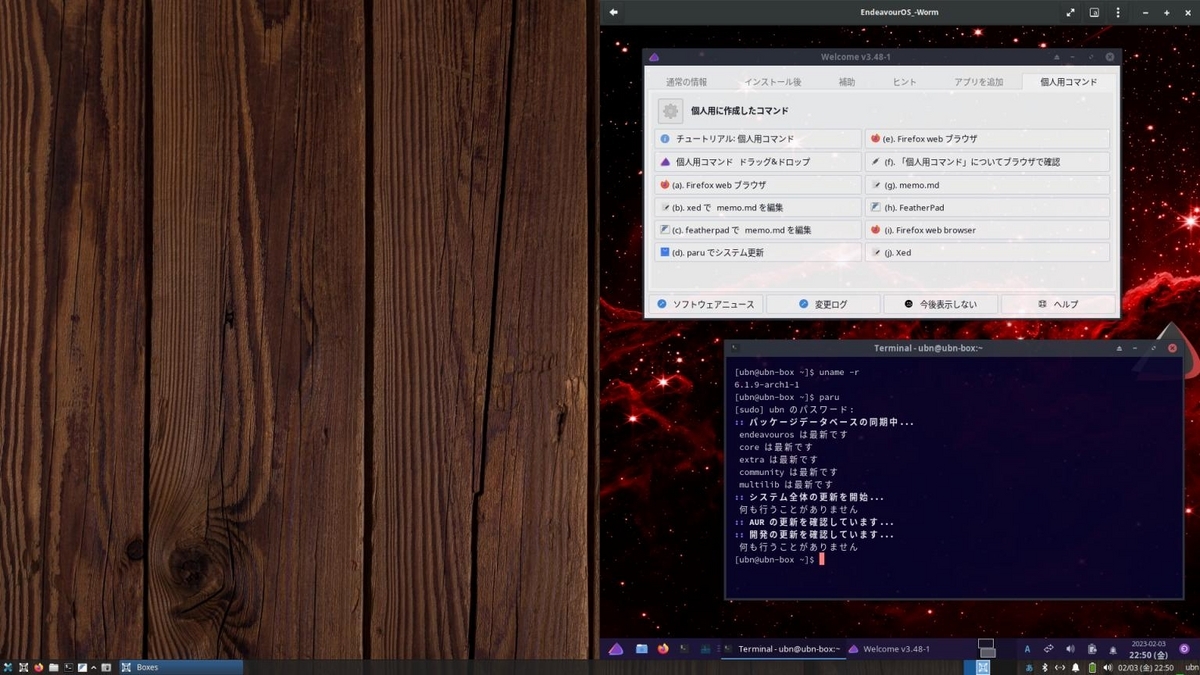Launch (j). Xed
The width and height of the screenshot is (1200, 675).
[x=987, y=253]
